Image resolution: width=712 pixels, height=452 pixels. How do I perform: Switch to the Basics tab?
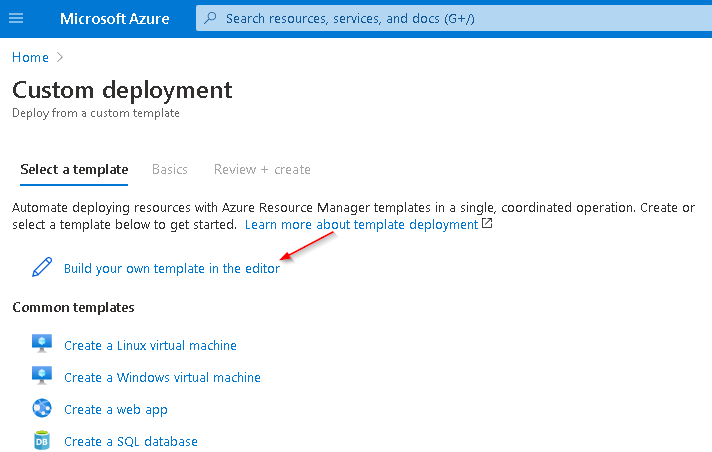170,169
